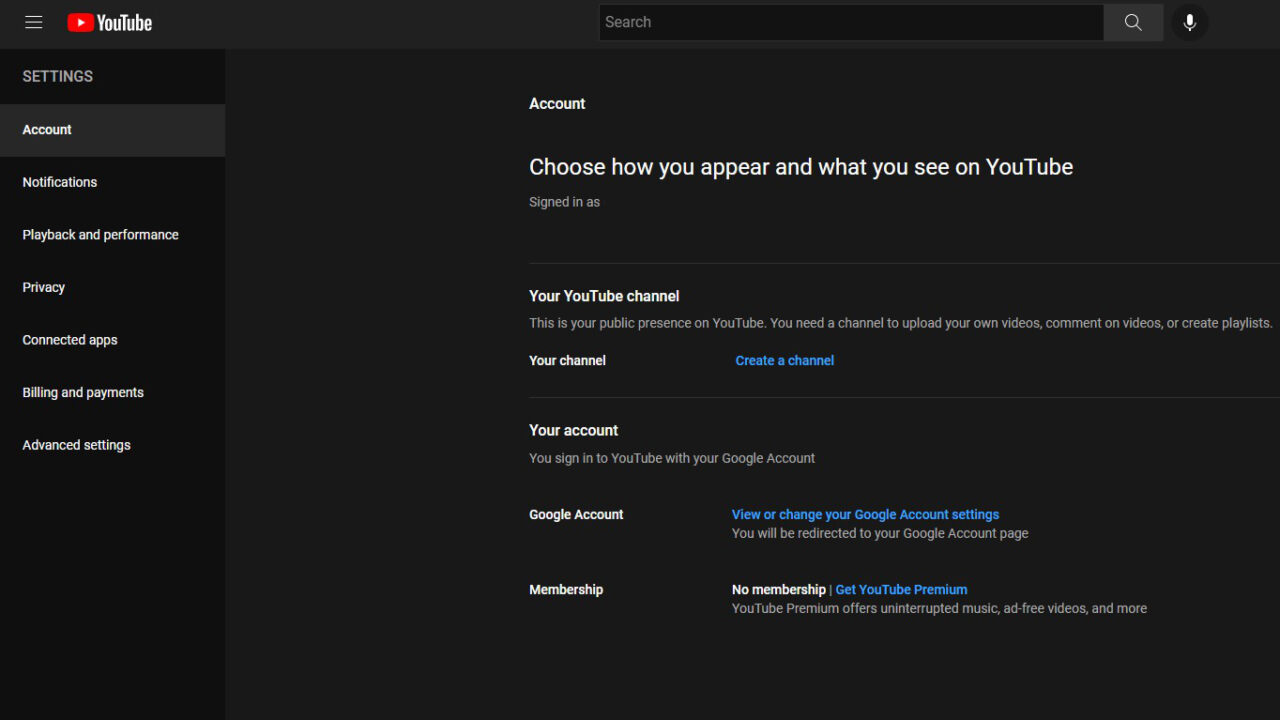Click the YouTube logo
Viewport: 1280px width, 720px height.
(109, 22)
